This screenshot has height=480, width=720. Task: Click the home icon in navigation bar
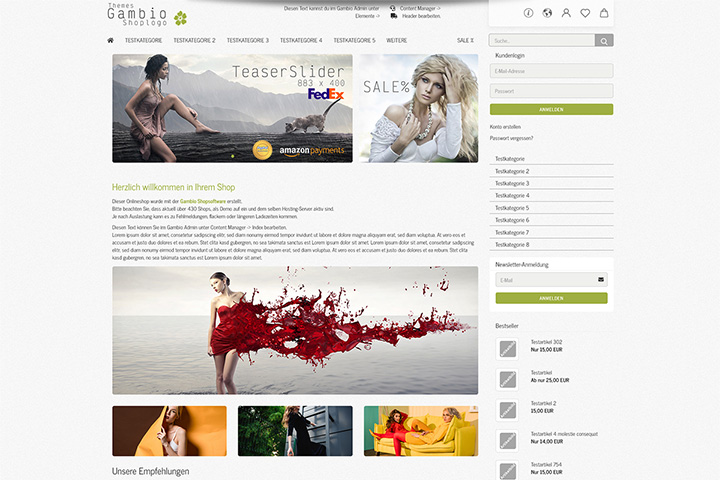[x=110, y=40]
